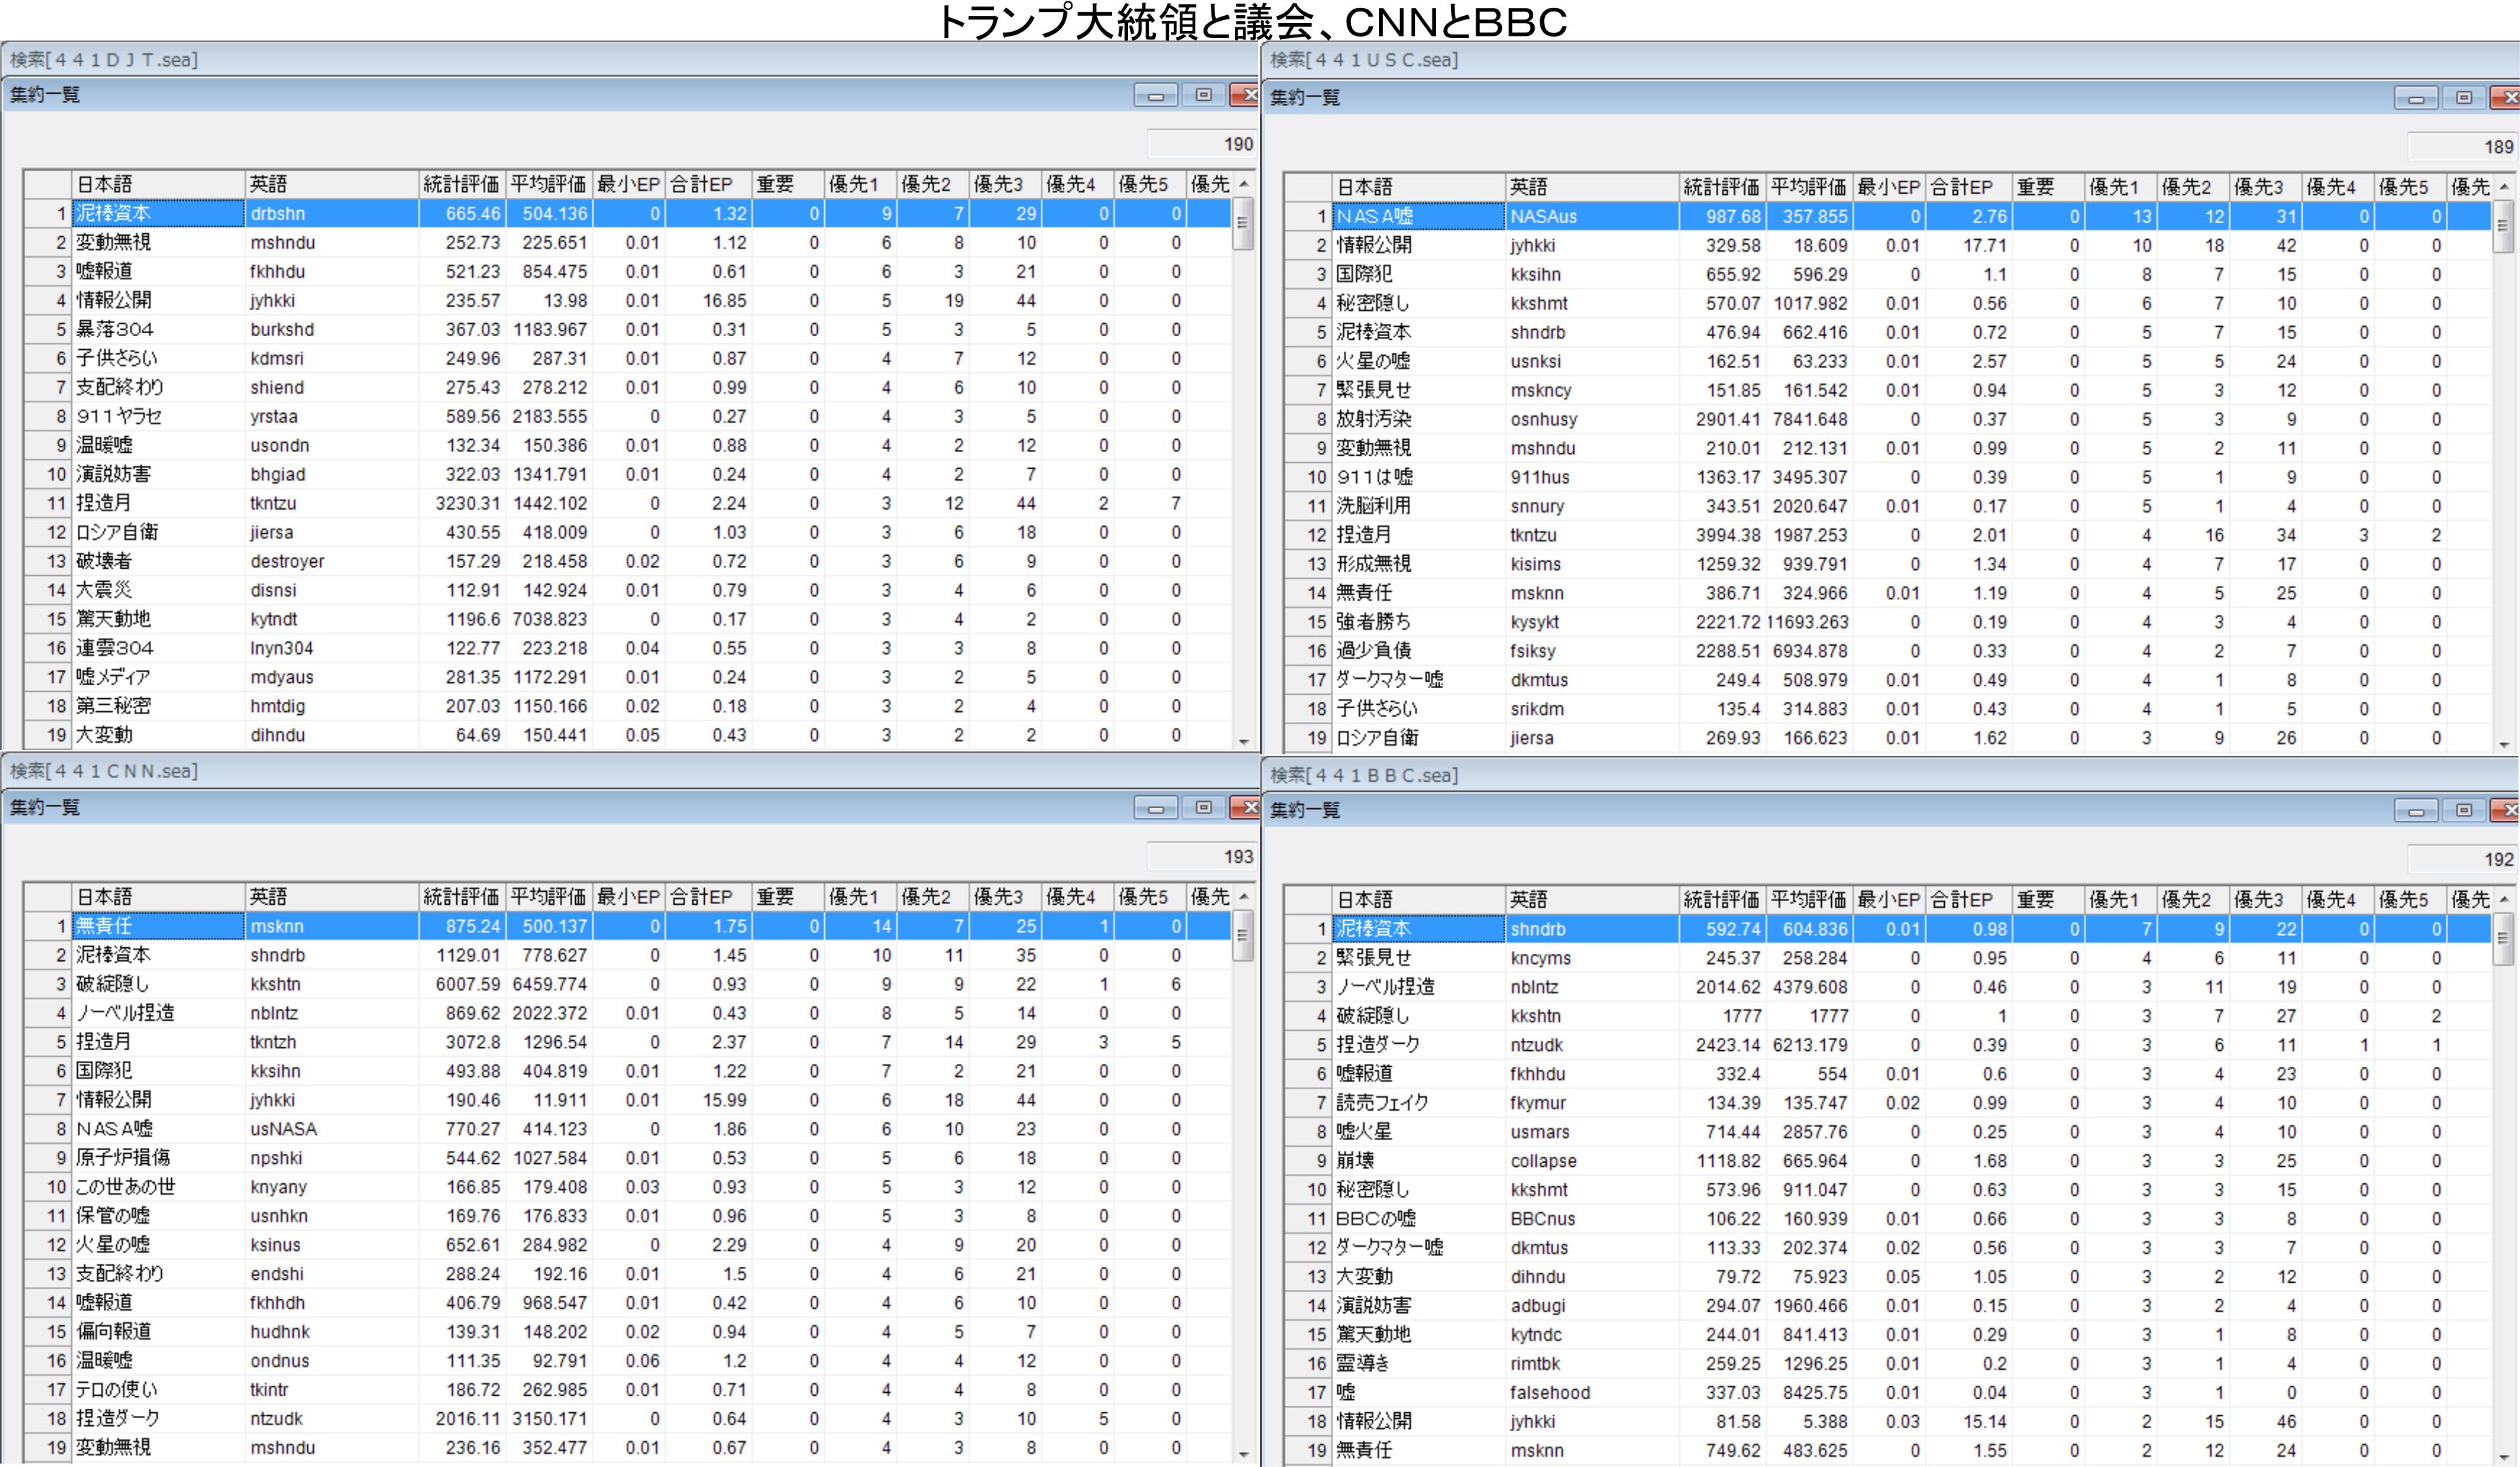This screenshot has width=2520, height=1467.
Task: Restore the 441BBC 集約一覧 window
Action: point(2464,811)
